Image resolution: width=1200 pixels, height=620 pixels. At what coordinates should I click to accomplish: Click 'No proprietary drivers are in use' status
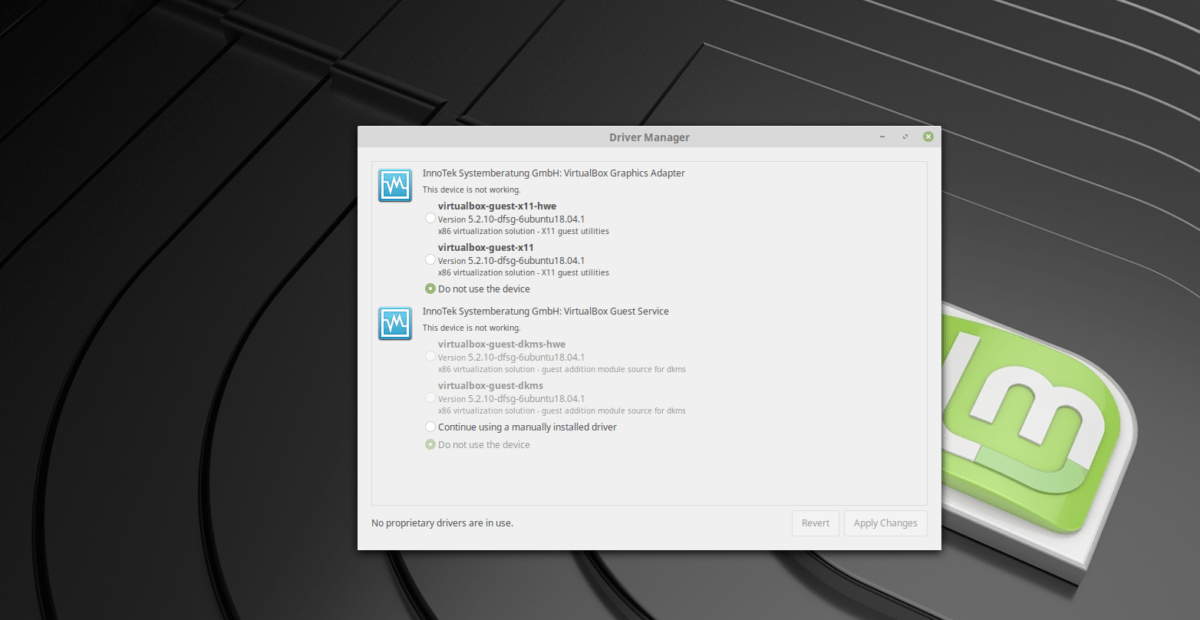(x=442, y=523)
